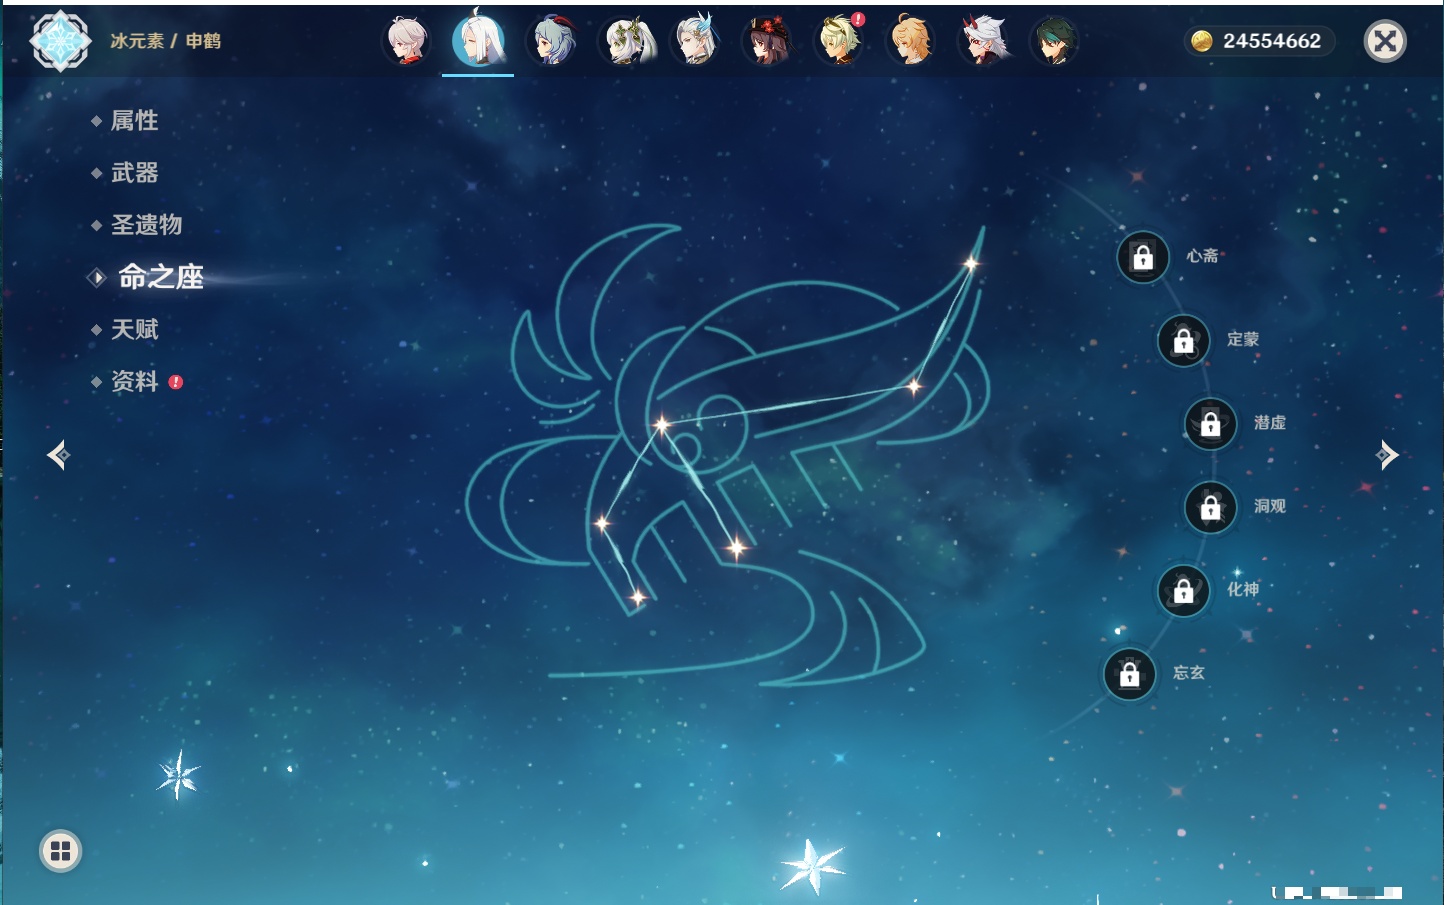Select Xiao's dark green-haired portrait

pyautogui.click(x=1054, y=41)
